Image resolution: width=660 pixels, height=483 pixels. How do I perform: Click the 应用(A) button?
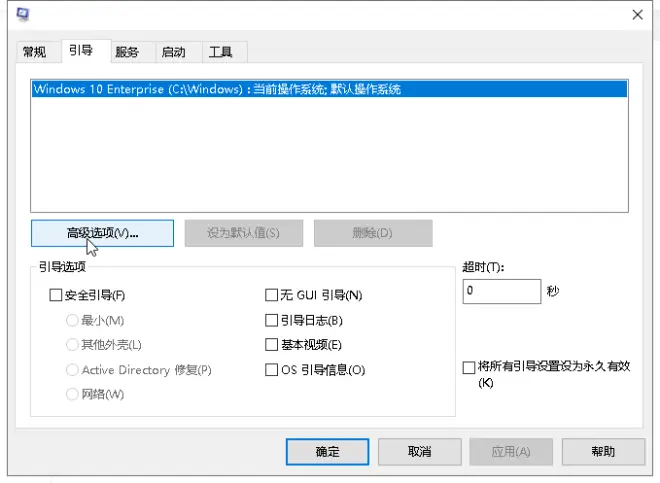coord(511,452)
